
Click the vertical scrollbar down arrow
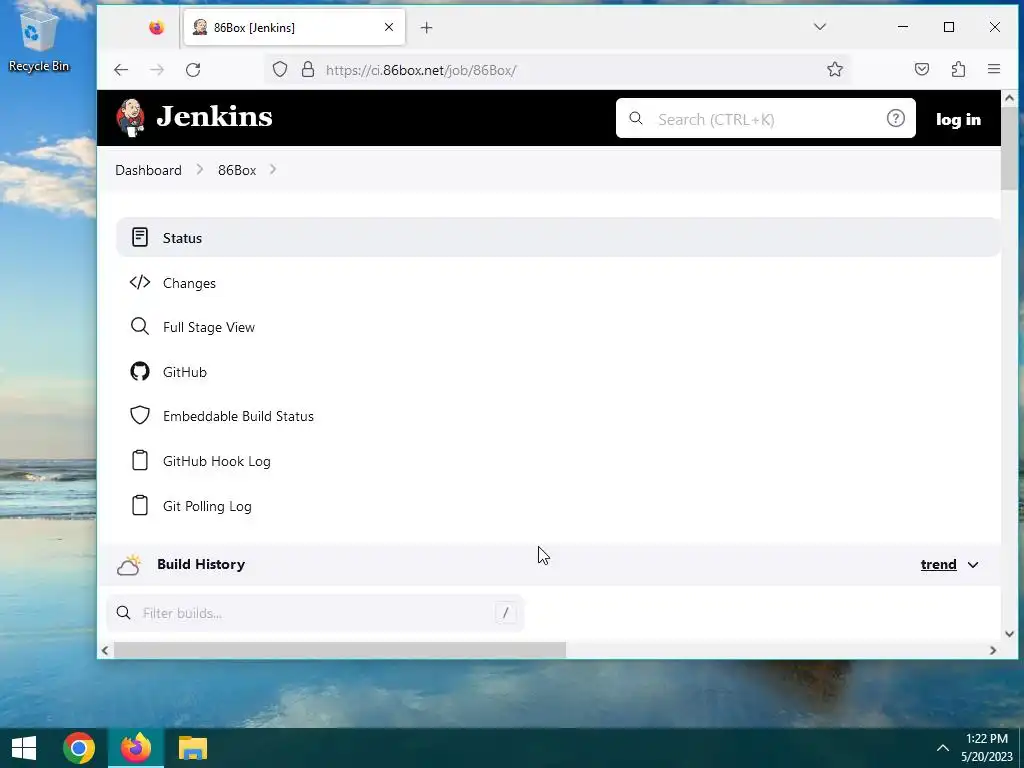point(1009,633)
